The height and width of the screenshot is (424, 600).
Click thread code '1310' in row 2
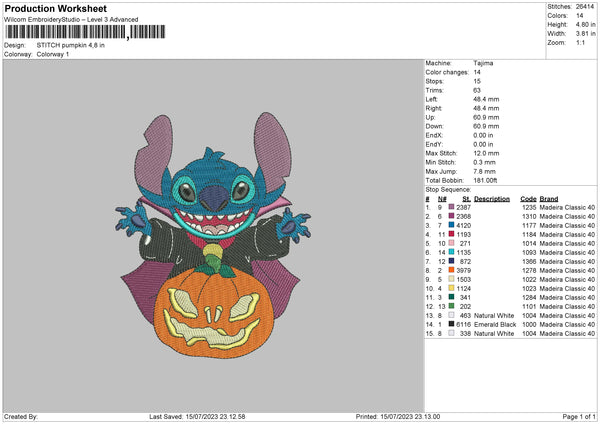pyautogui.click(x=529, y=216)
